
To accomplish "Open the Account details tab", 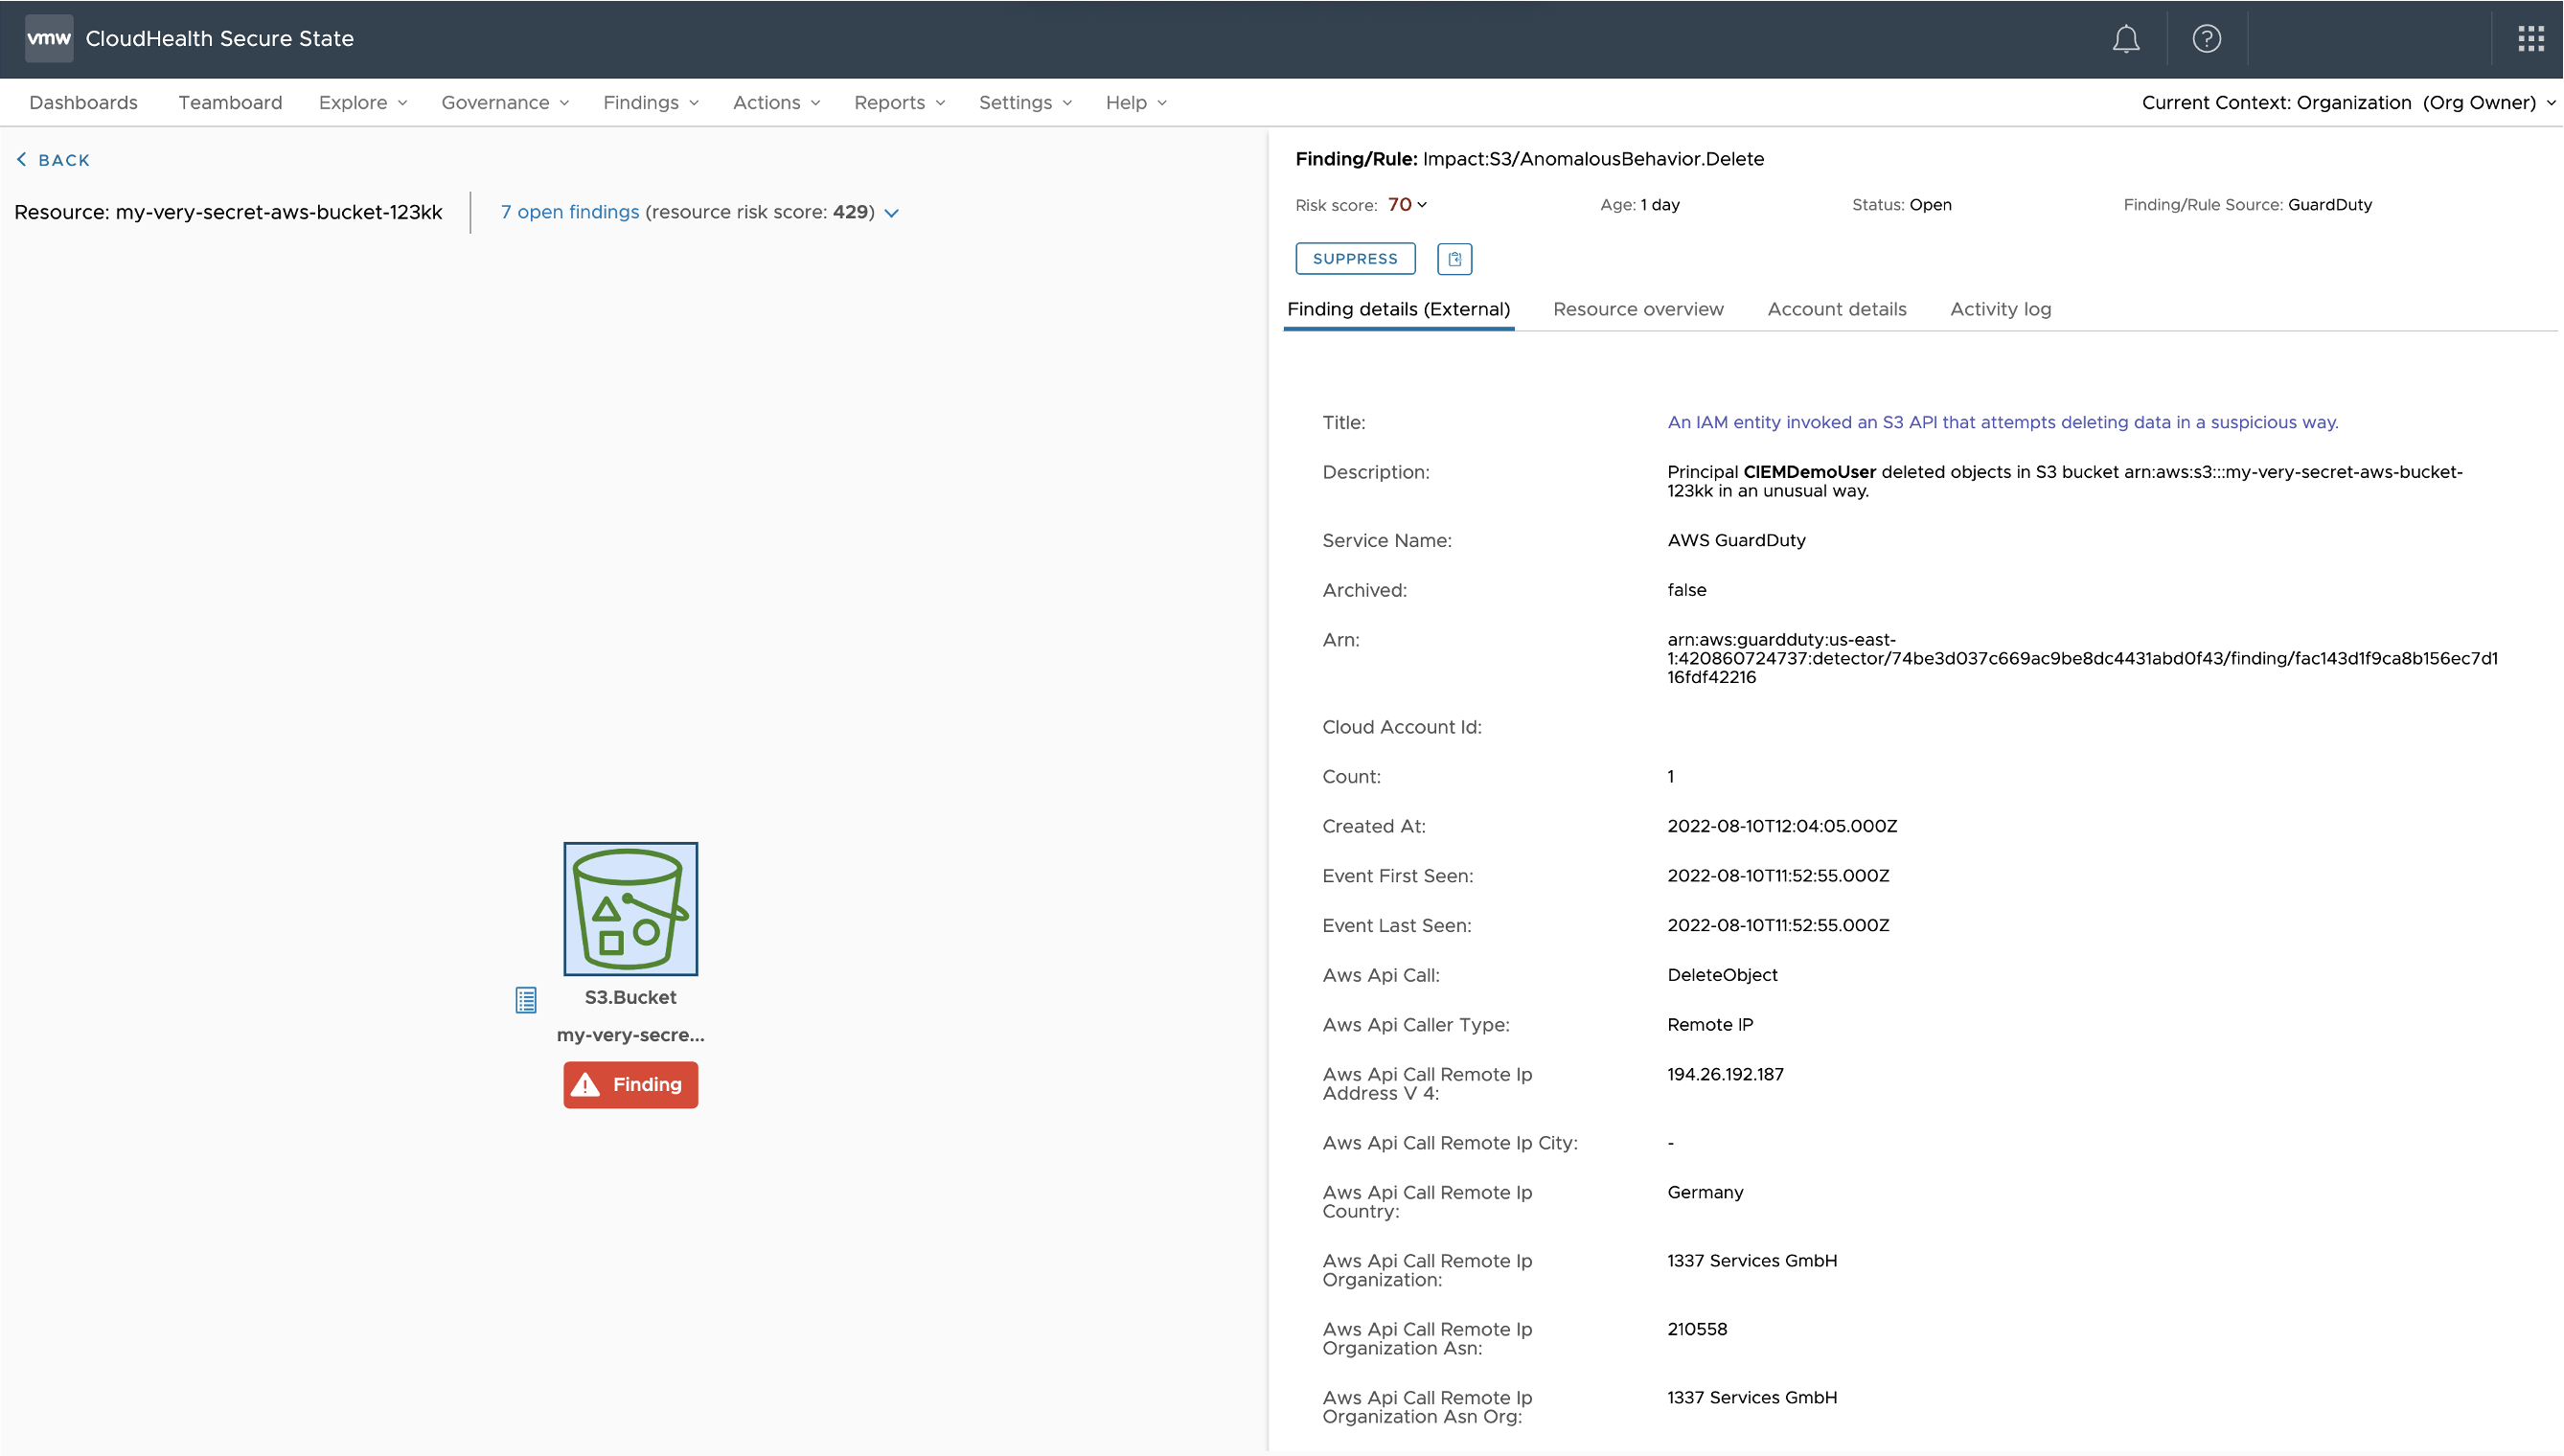I will coord(1836,309).
